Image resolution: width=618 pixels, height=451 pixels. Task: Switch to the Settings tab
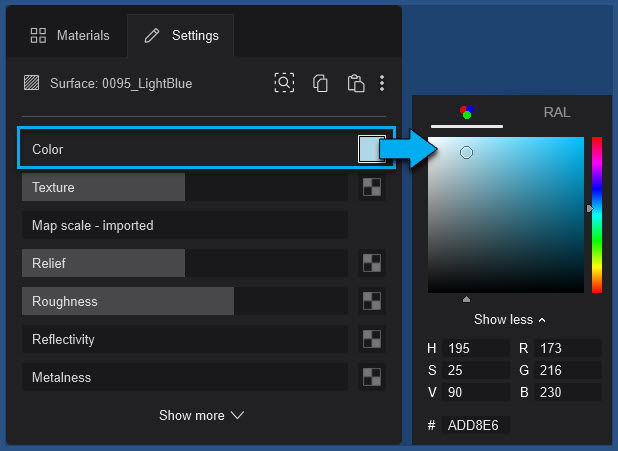[x=181, y=36]
